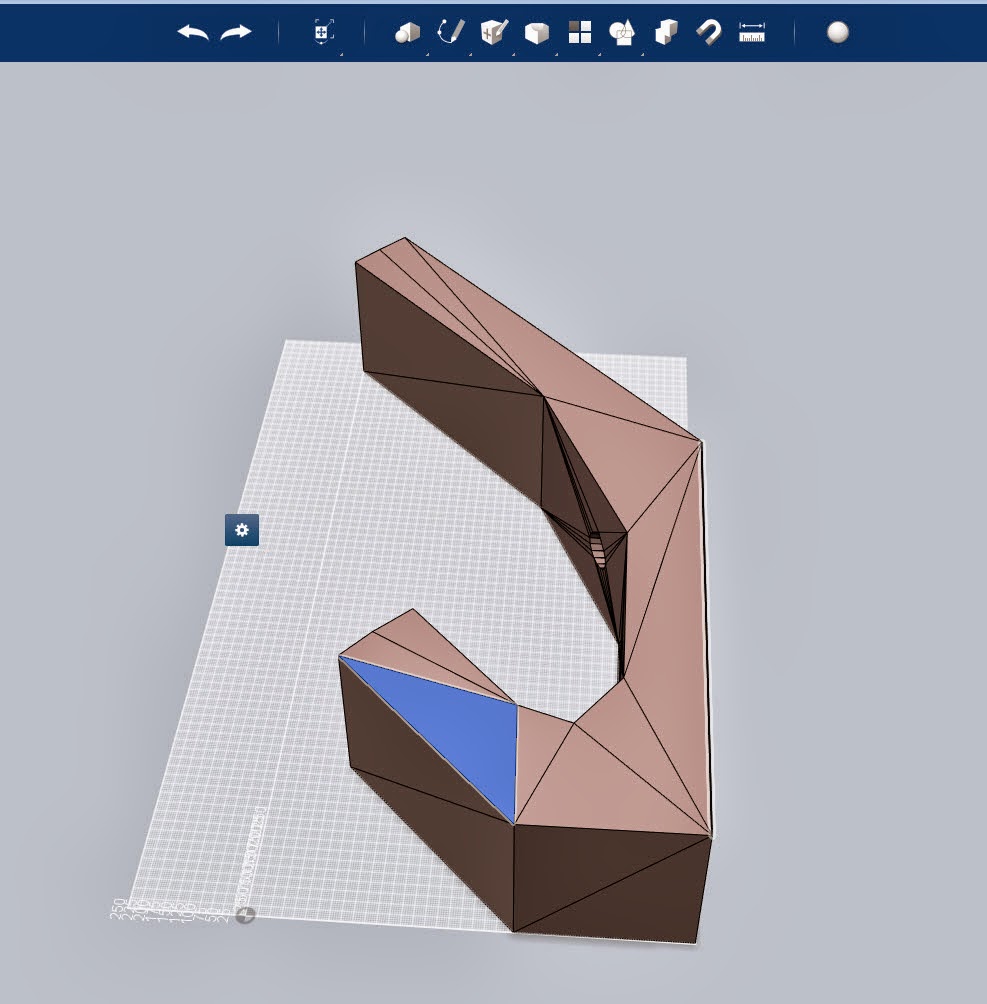This screenshot has width=987, height=1004.
Task: Activate the Measure ruler tool
Action: [x=752, y=33]
